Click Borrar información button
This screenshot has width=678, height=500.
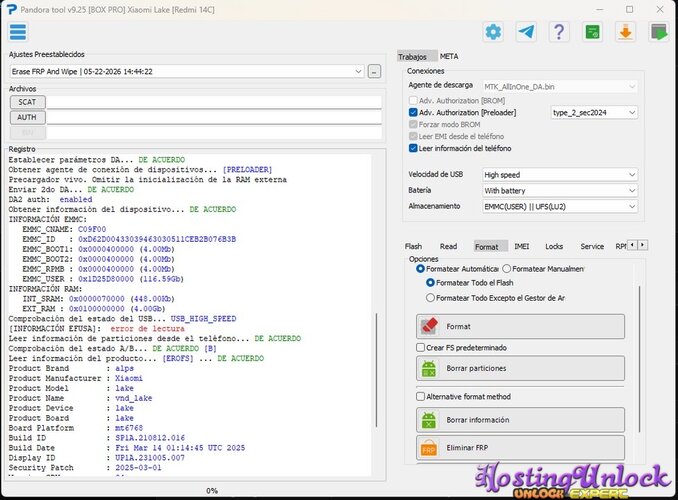521,420
